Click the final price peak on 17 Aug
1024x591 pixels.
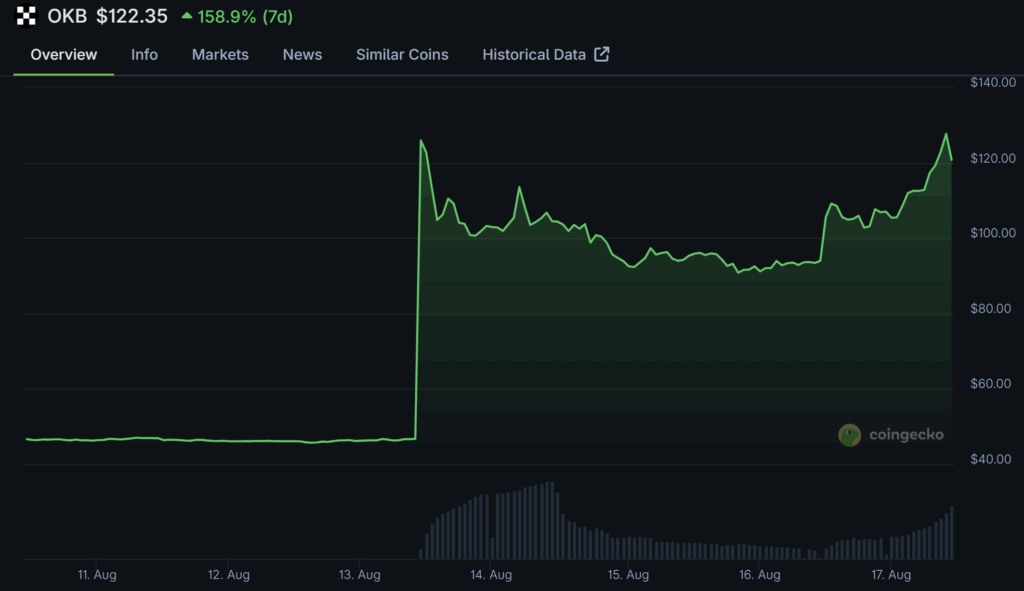[946, 134]
